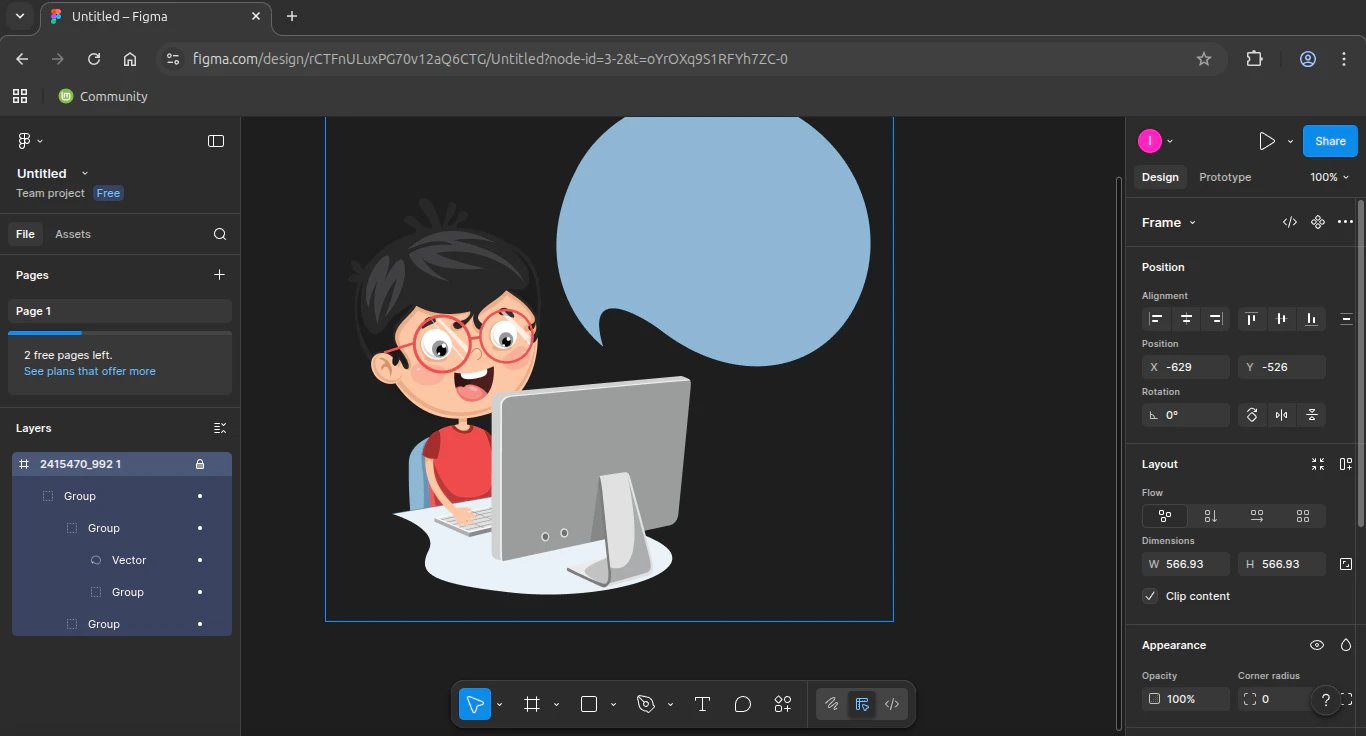Align selection to bottom
Image resolution: width=1366 pixels, height=736 pixels.
point(1311,319)
